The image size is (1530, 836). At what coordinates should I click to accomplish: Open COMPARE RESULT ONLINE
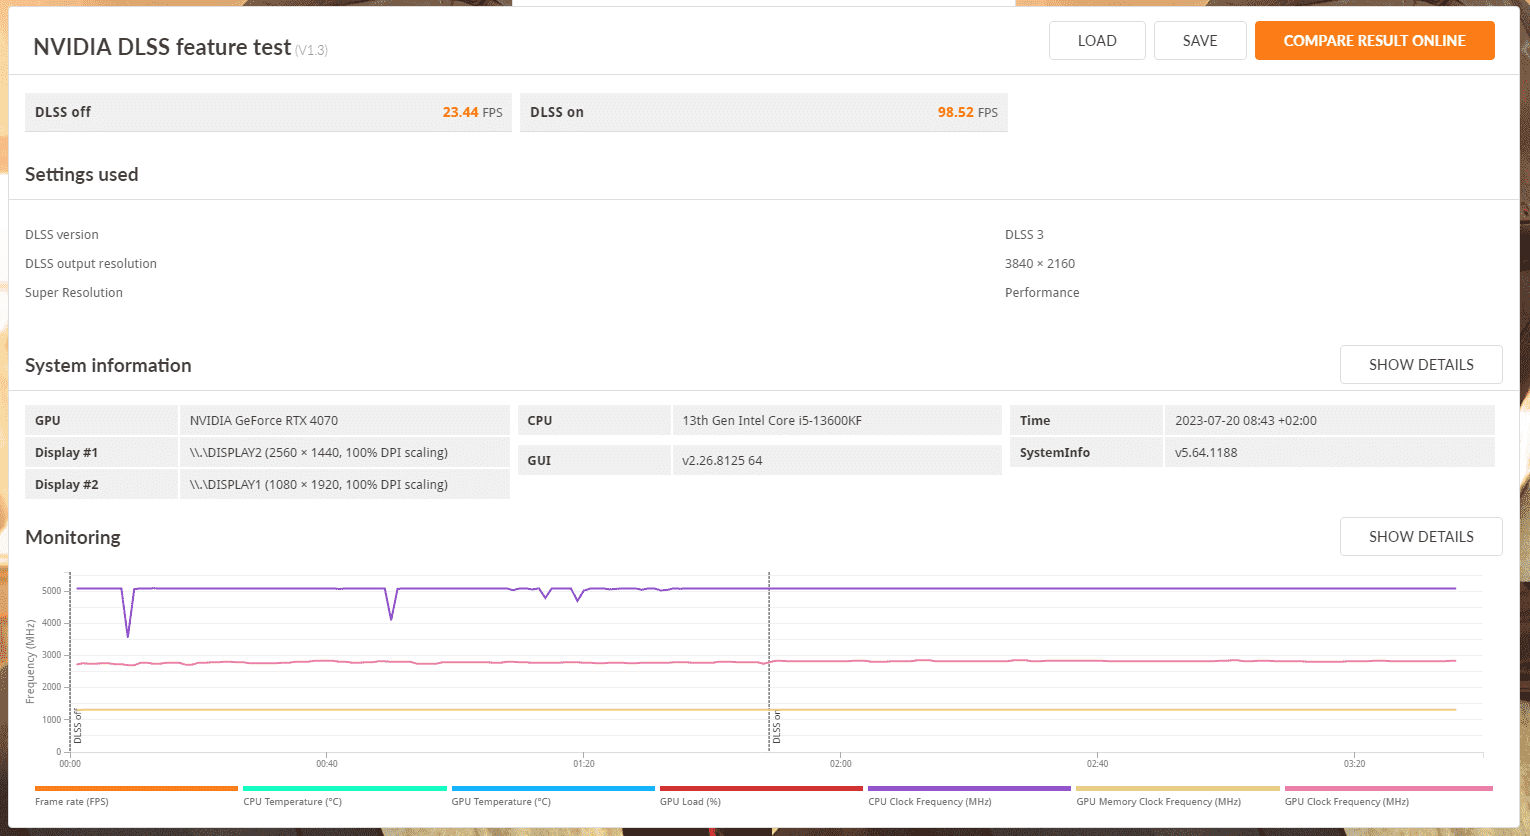coord(1374,41)
